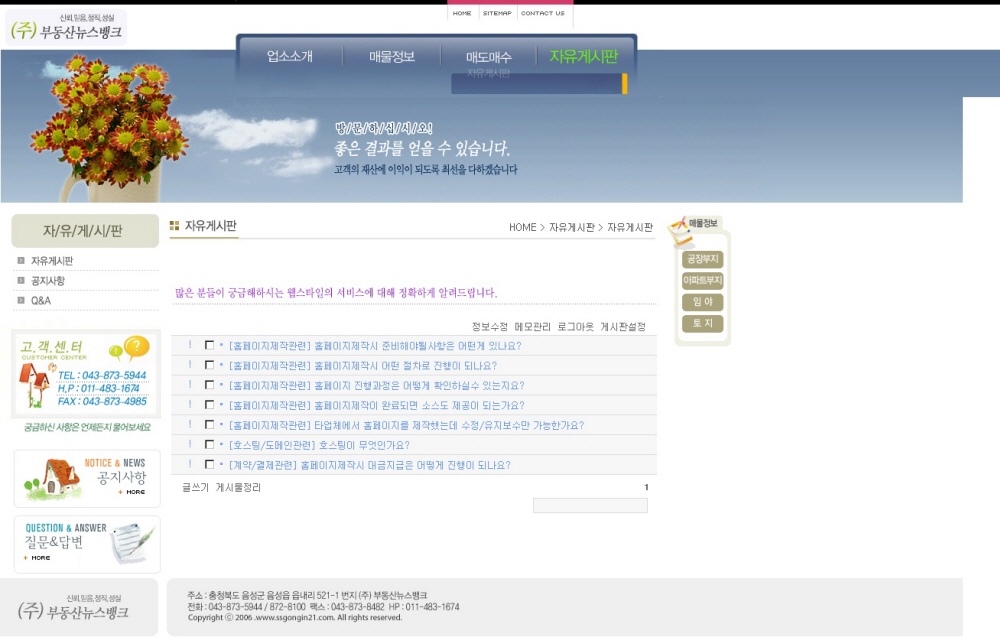Select Q&A in the left sidebar

(x=41, y=300)
